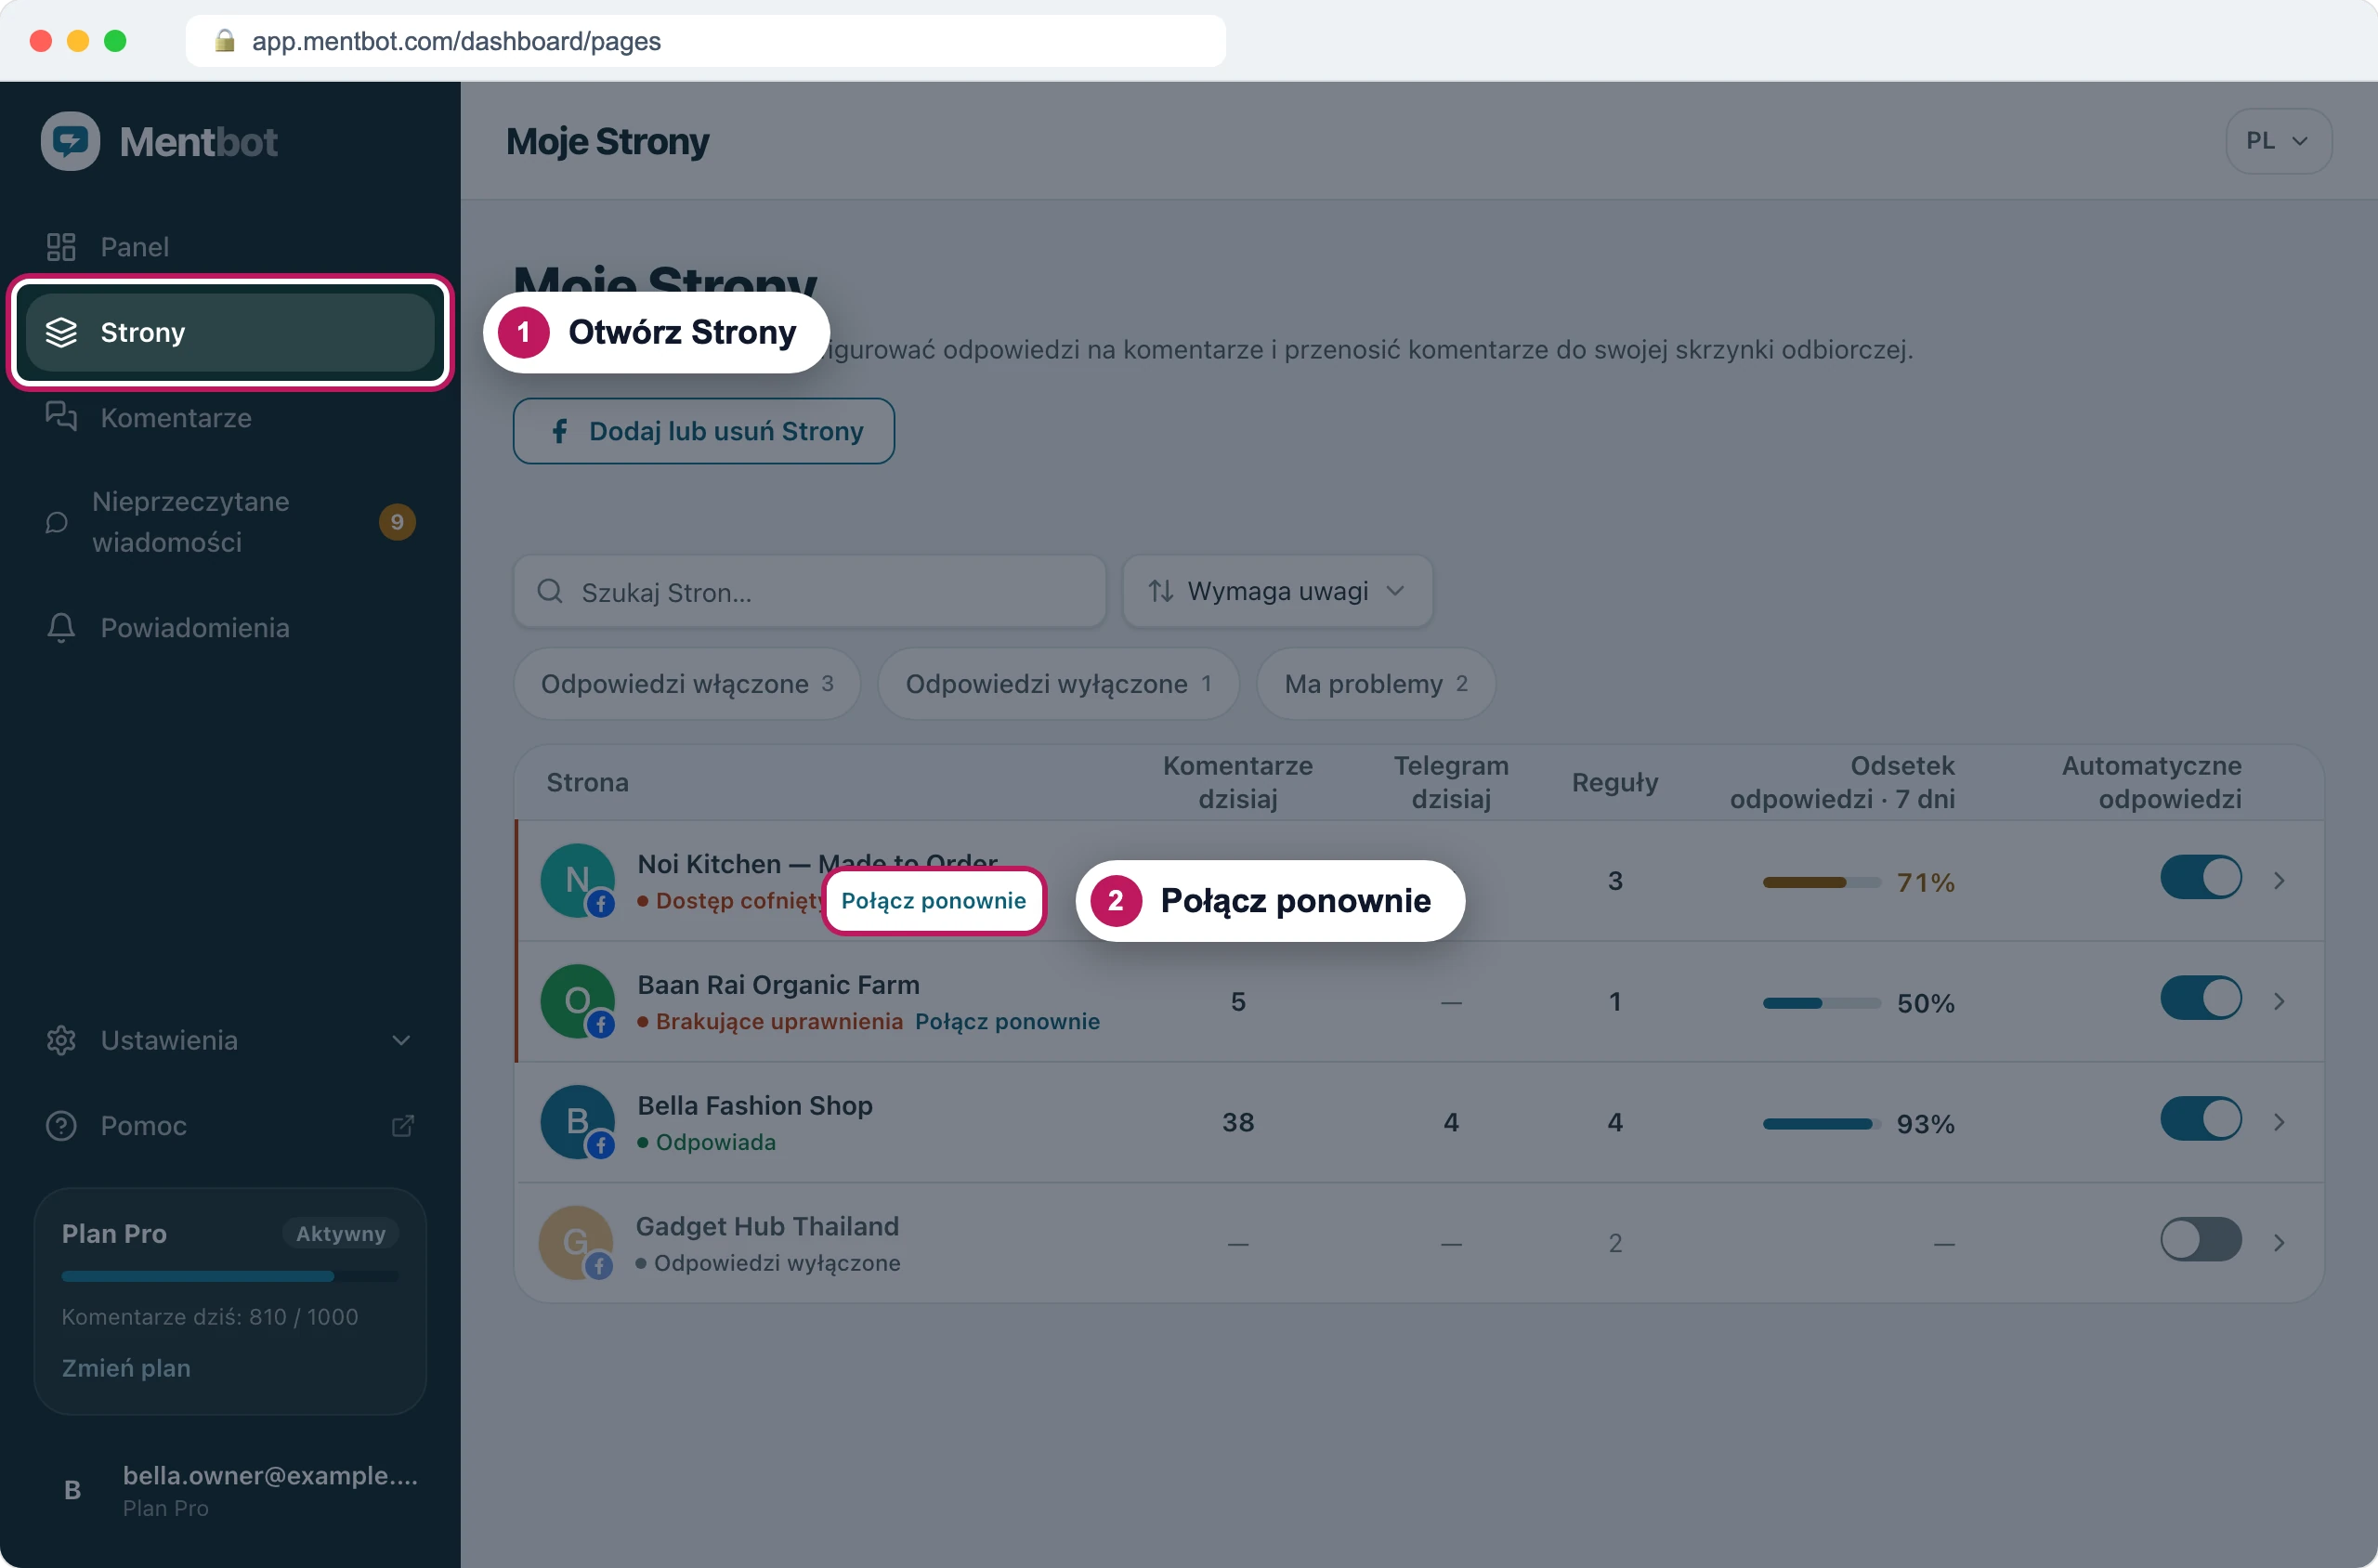Screen dimensions: 2378x1568
Task: Click Połącz ponownie for Baan Rai Organic Farm
Action: (1007, 1022)
